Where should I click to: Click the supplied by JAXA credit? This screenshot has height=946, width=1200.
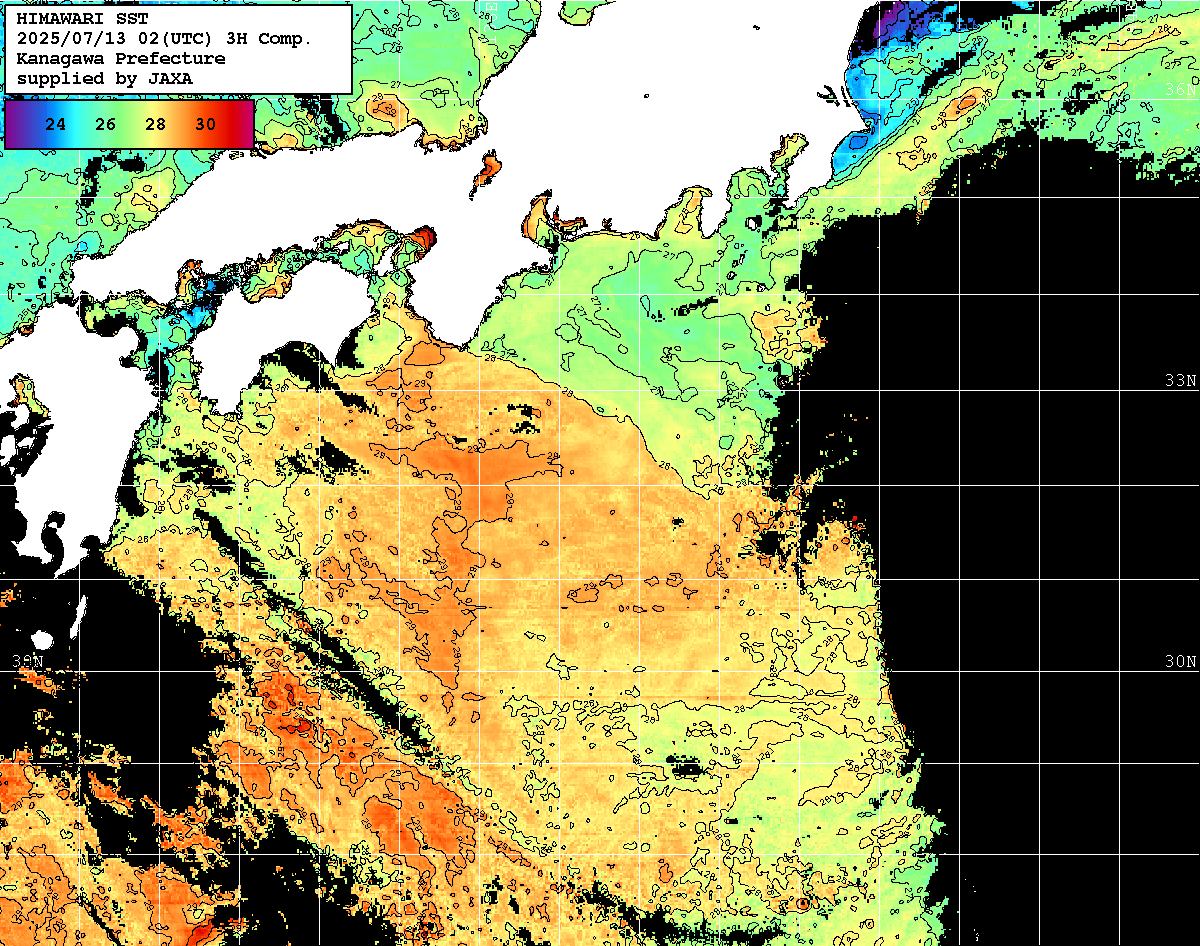point(105,78)
